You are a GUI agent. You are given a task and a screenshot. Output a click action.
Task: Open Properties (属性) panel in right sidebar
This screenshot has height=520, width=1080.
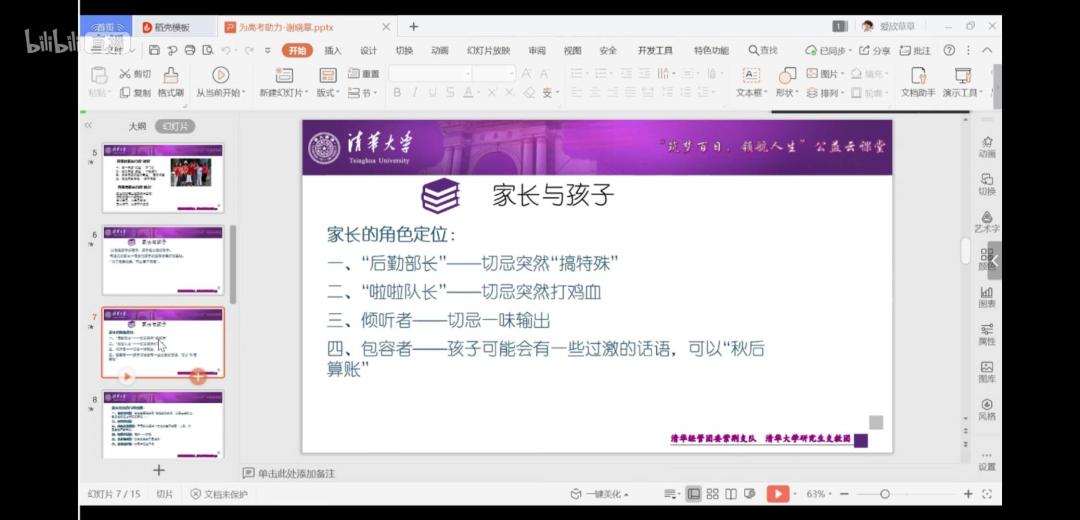(x=987, y=334)
